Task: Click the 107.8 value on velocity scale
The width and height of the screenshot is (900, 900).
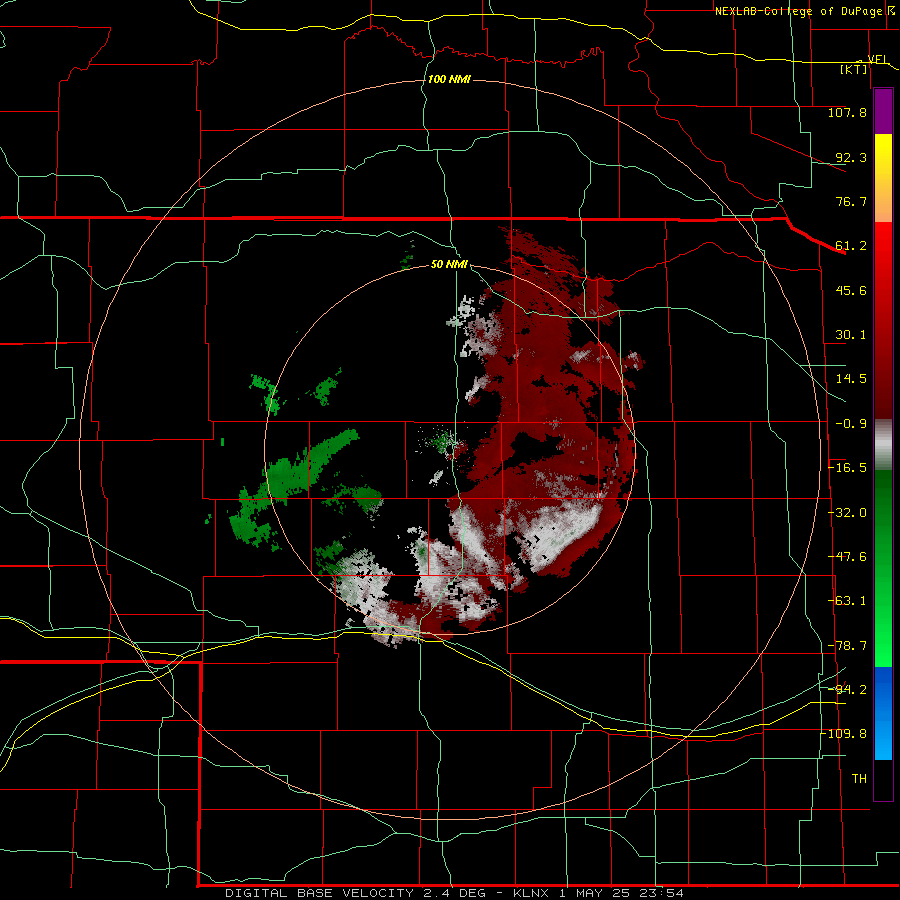Action: click(847, 112)
